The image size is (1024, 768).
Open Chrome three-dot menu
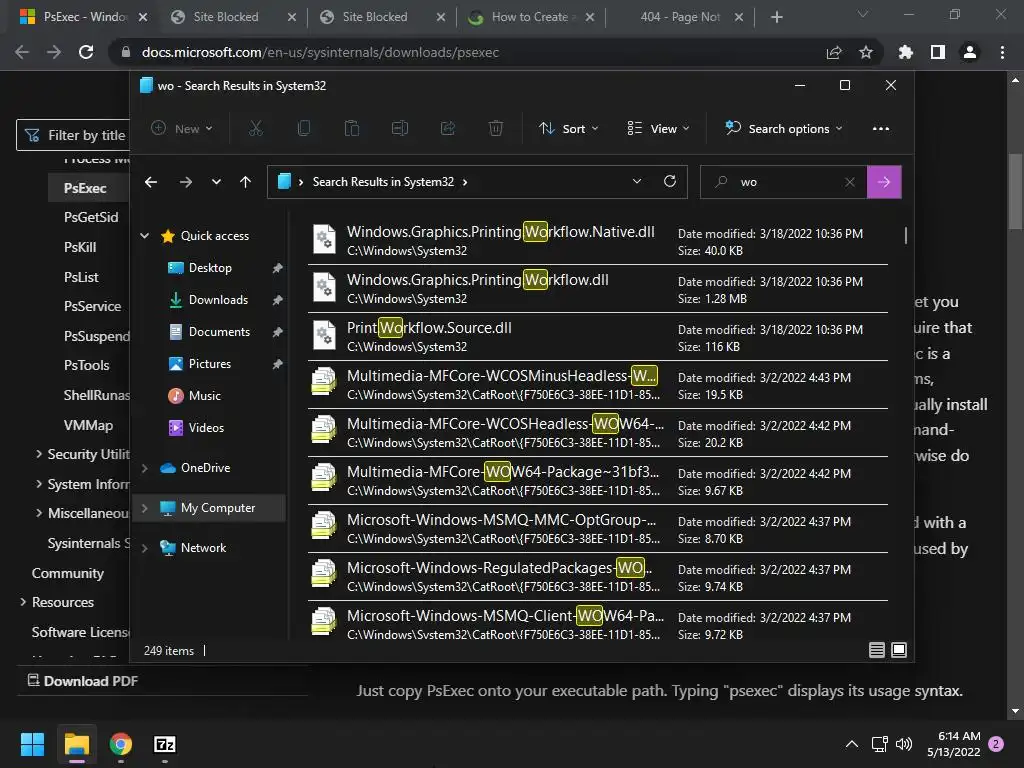1002,52
